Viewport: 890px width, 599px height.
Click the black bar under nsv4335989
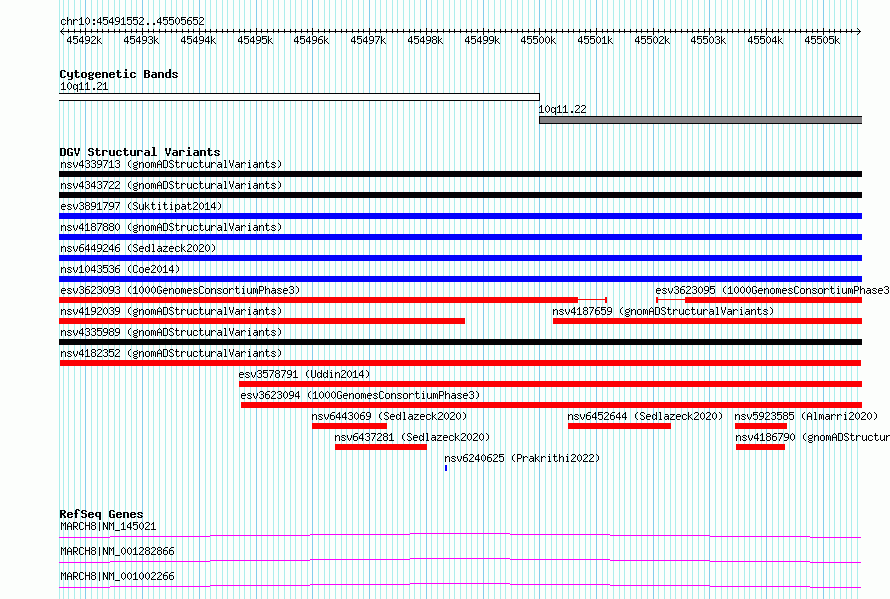tap(460, 342)
